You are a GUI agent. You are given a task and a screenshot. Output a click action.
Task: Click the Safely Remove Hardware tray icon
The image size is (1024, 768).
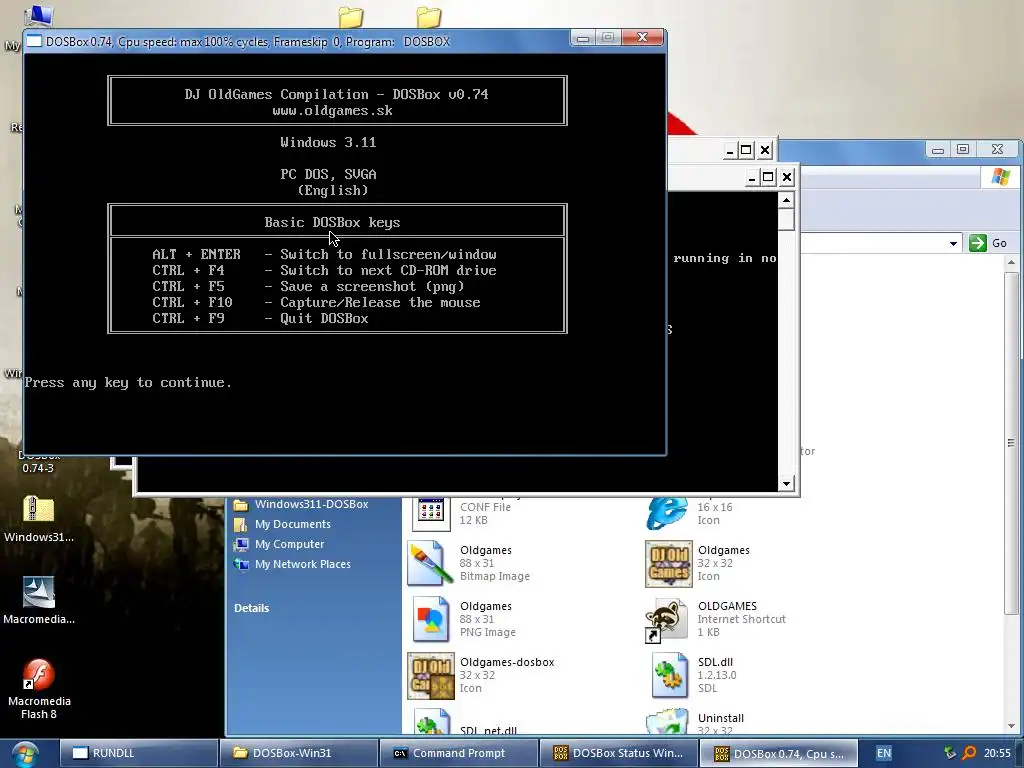(950, 753)
